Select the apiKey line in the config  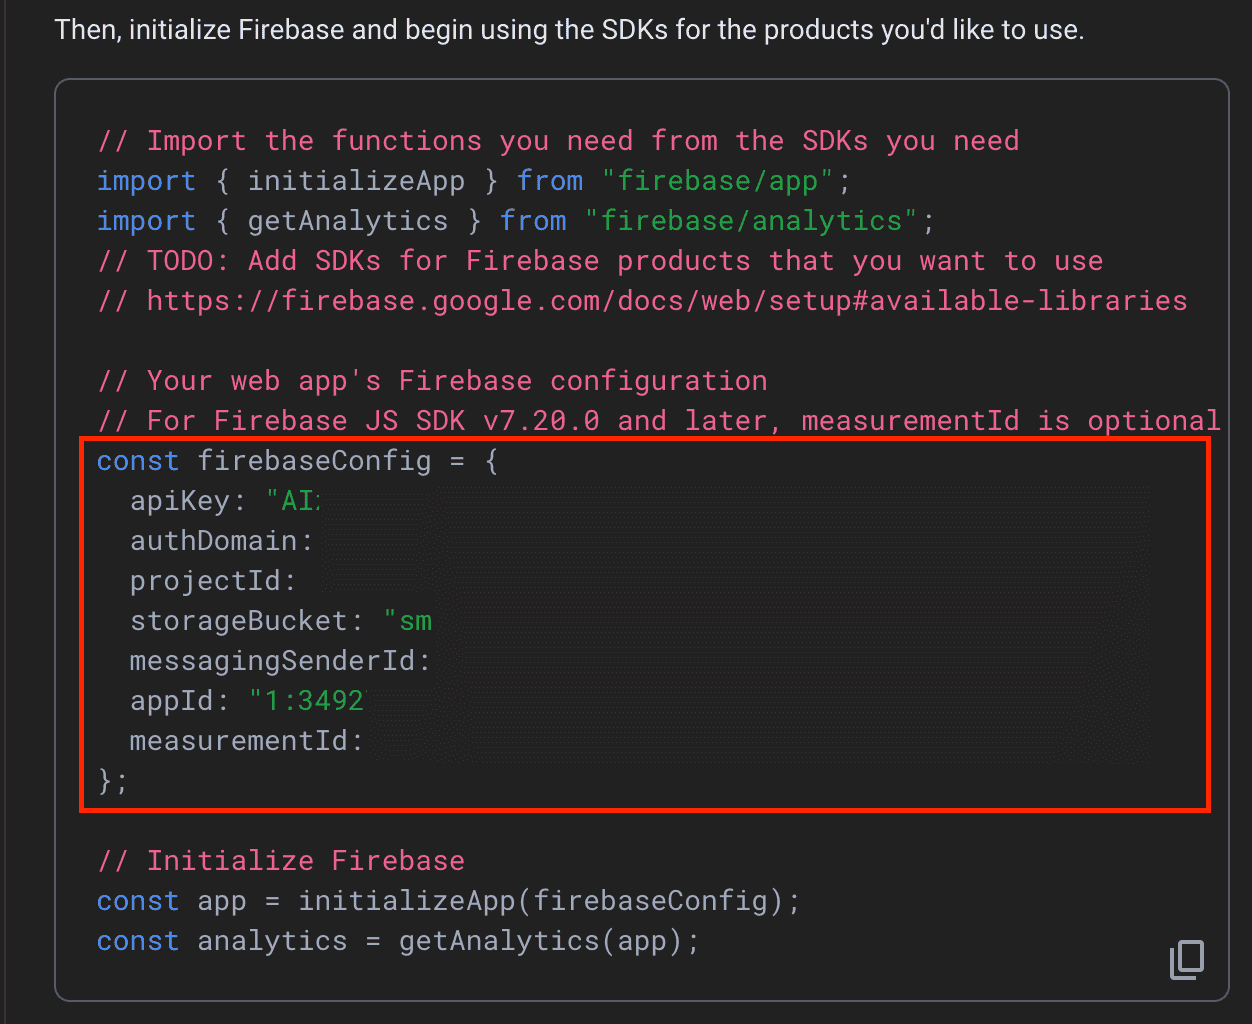[x=225, y=500]
